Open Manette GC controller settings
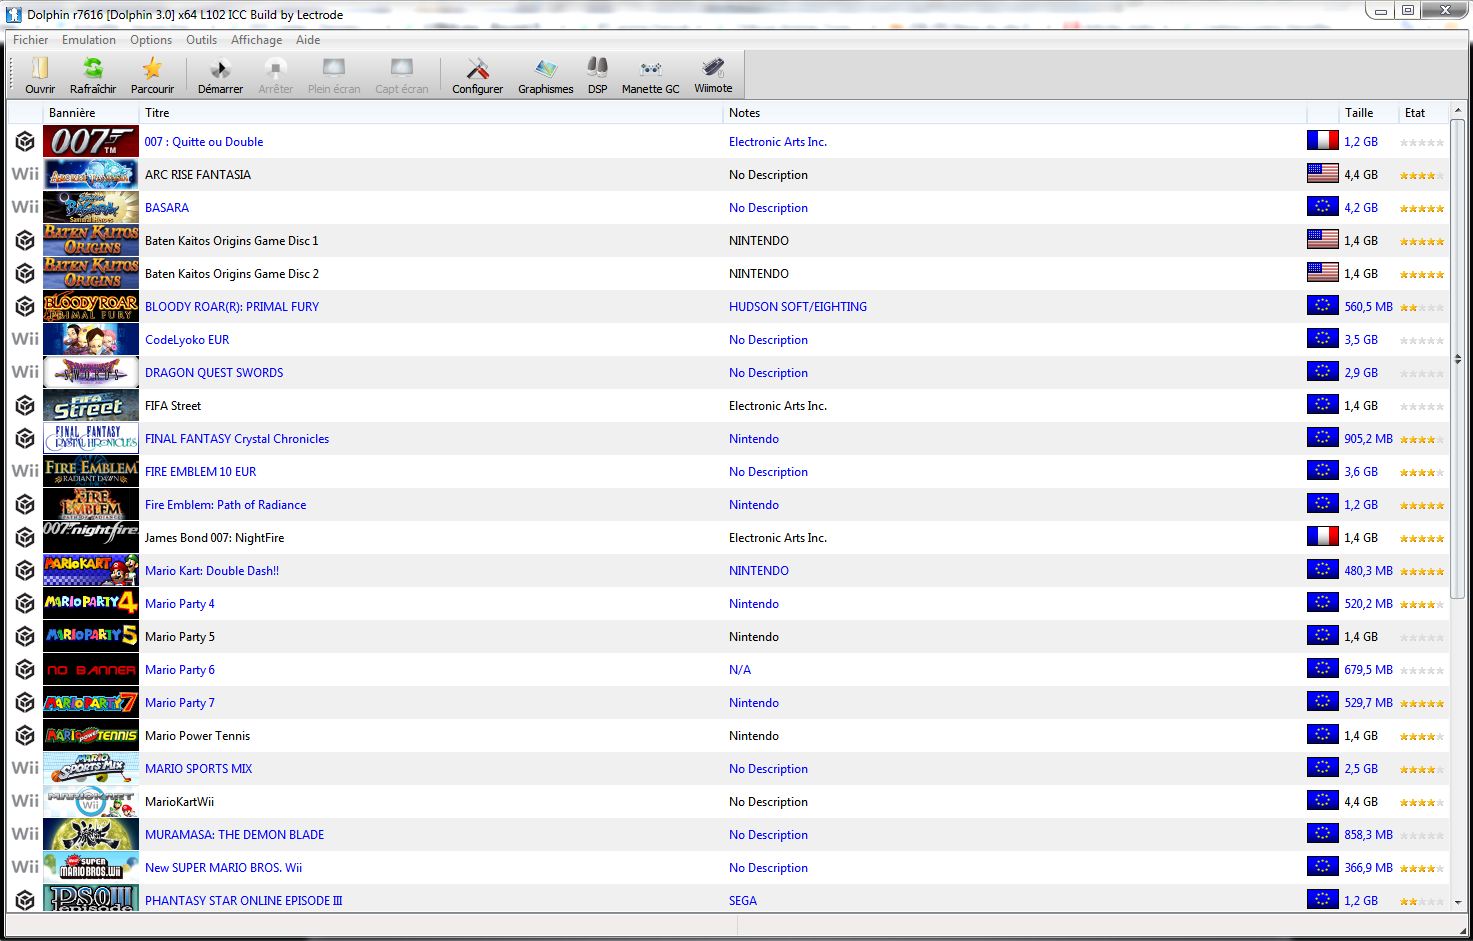The height and width of the screenshot is (941, 1473). (650, 68)
